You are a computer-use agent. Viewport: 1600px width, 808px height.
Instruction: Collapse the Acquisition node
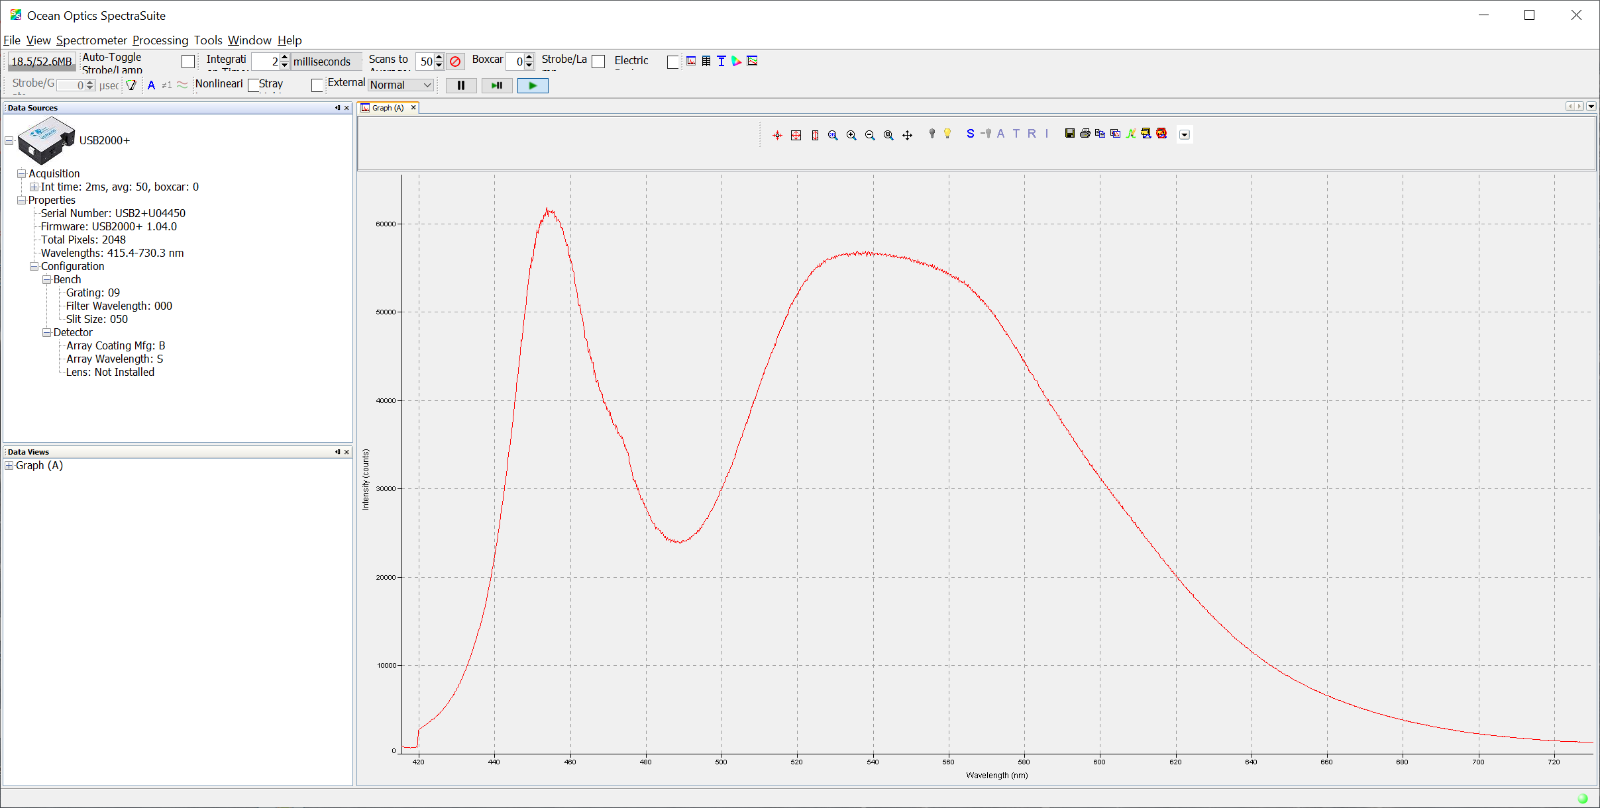21,174
